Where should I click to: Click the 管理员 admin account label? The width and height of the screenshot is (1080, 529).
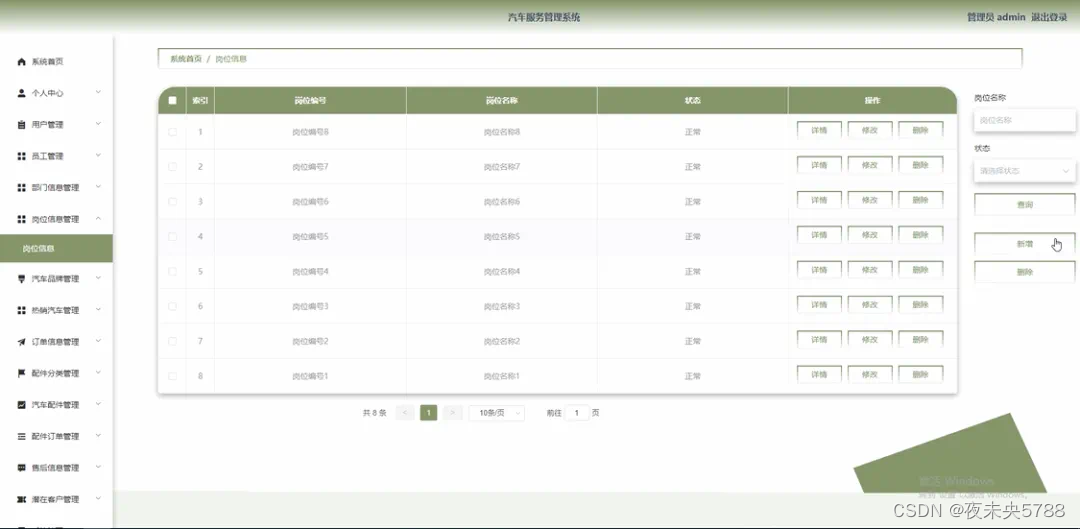pos(997,17)
